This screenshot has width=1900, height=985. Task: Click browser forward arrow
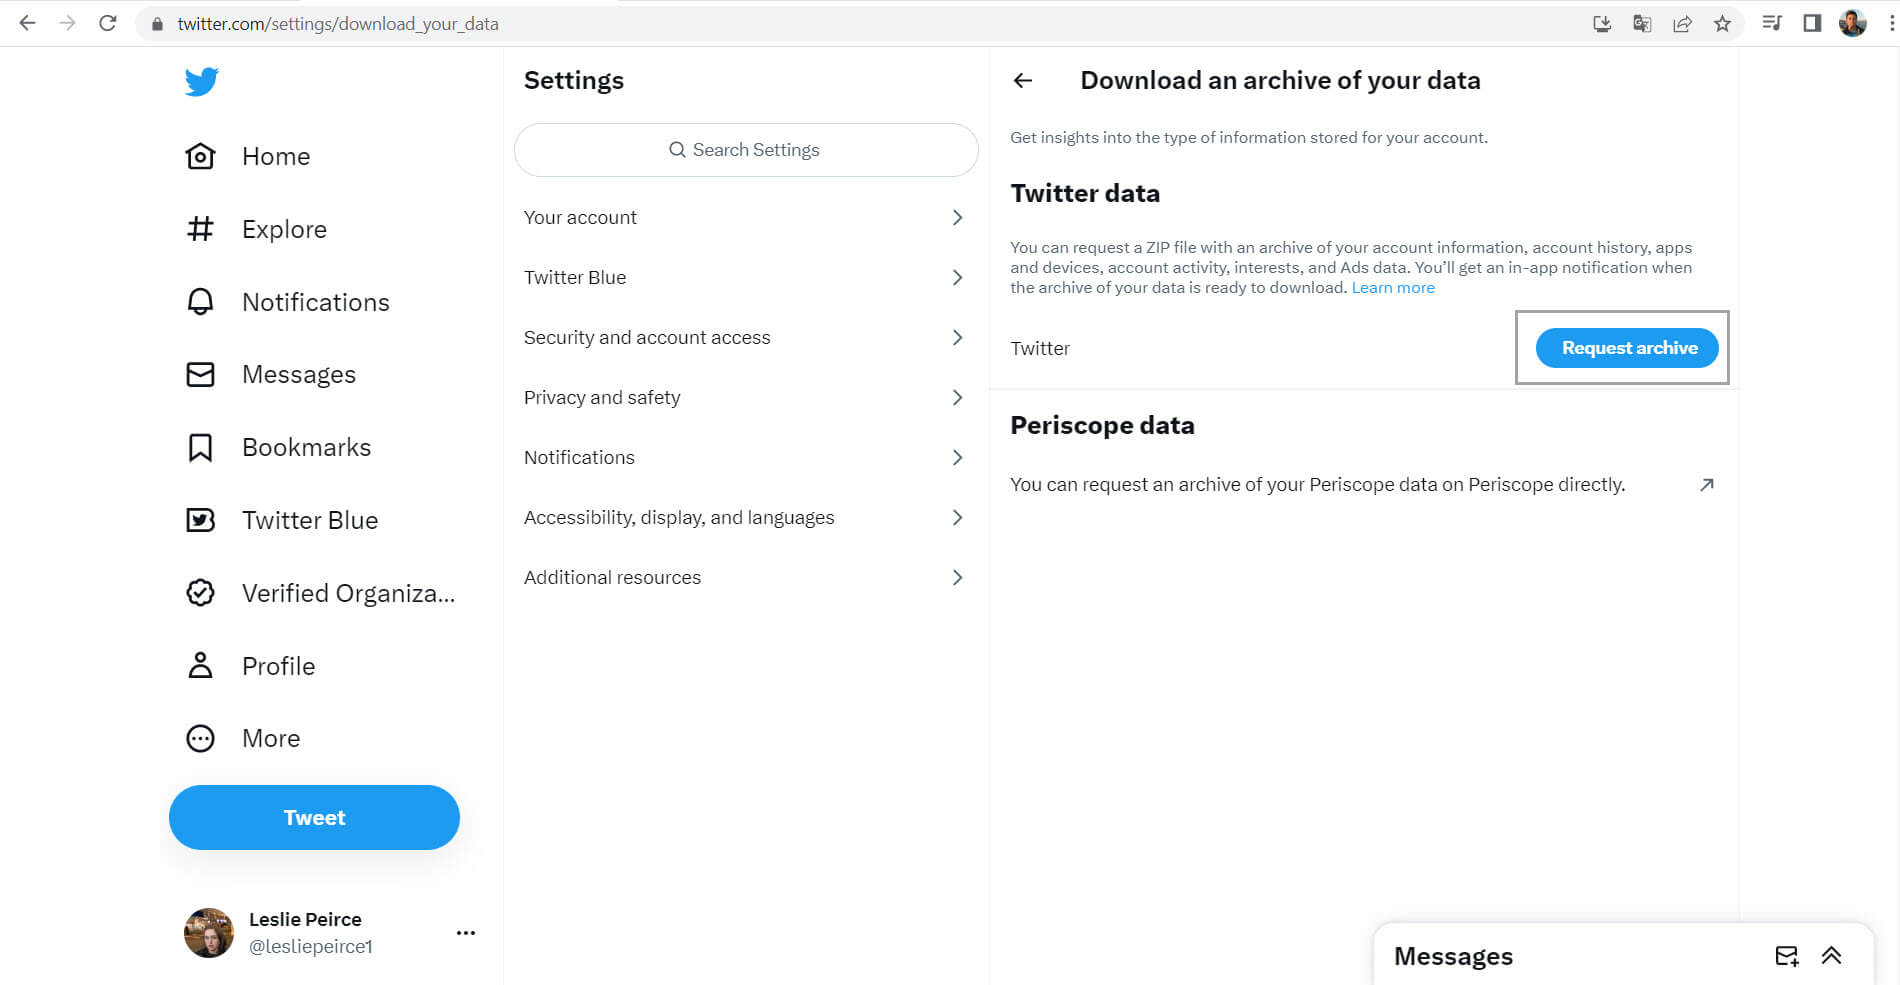(67, 23)
